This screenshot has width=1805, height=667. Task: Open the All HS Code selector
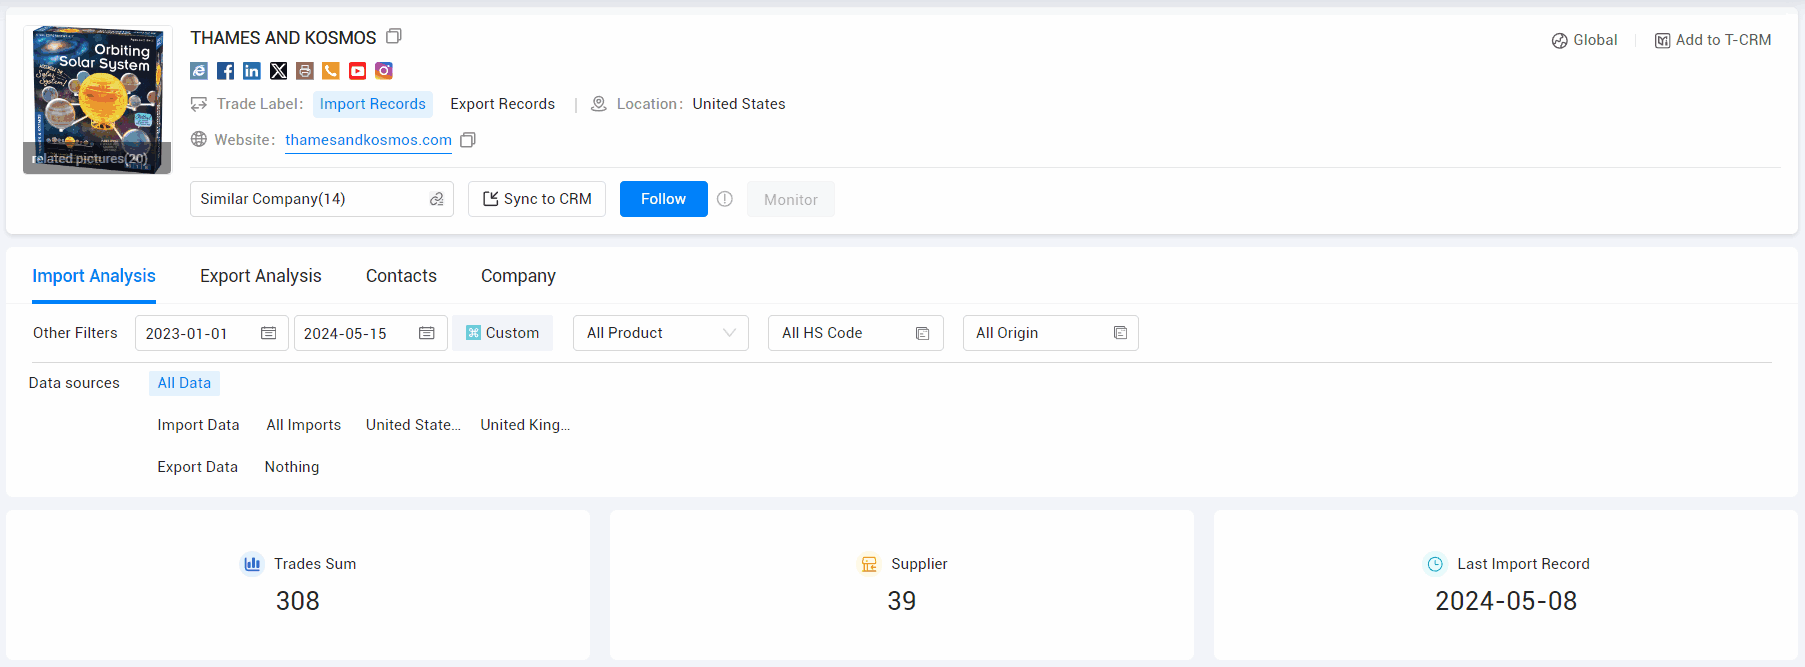tap(856, 333)
